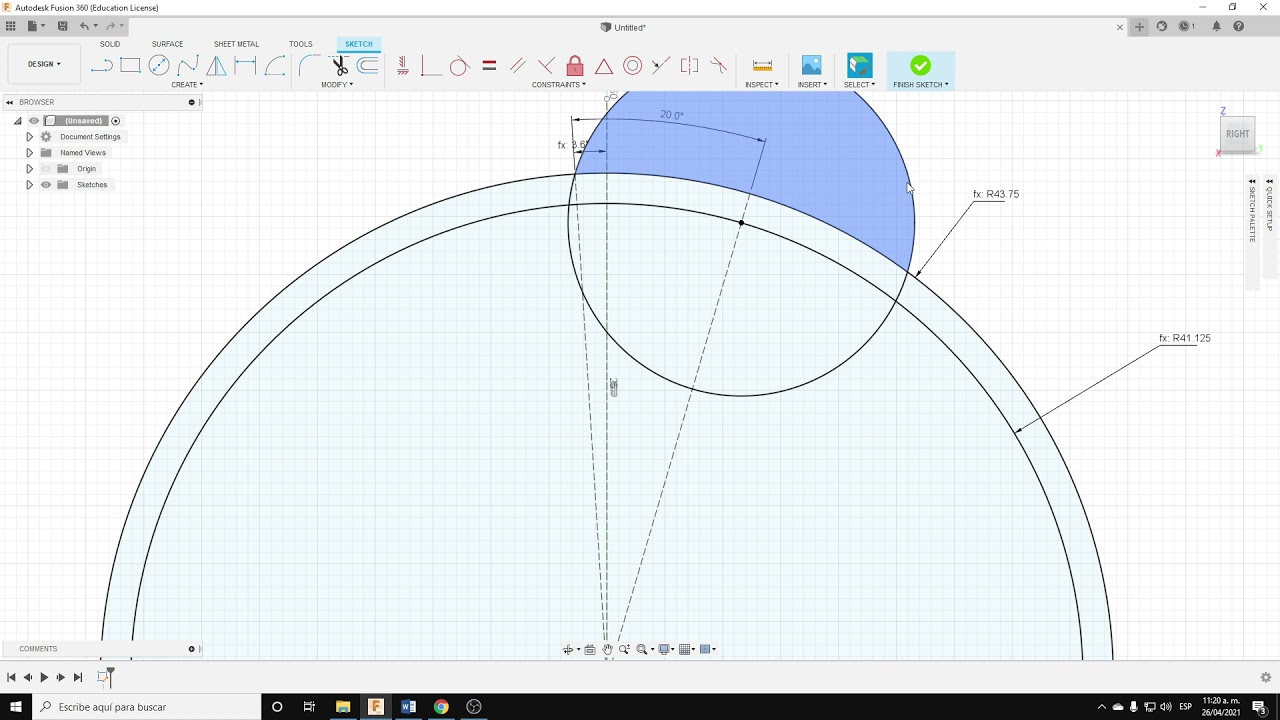The height and width of the screenshot is (720, 1280).
Task: Open the Measure inspect tool
Action: 762,66
